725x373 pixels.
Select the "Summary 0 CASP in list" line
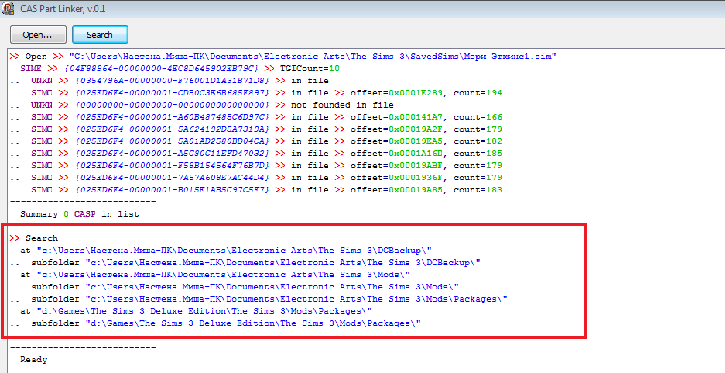(80, 214)
